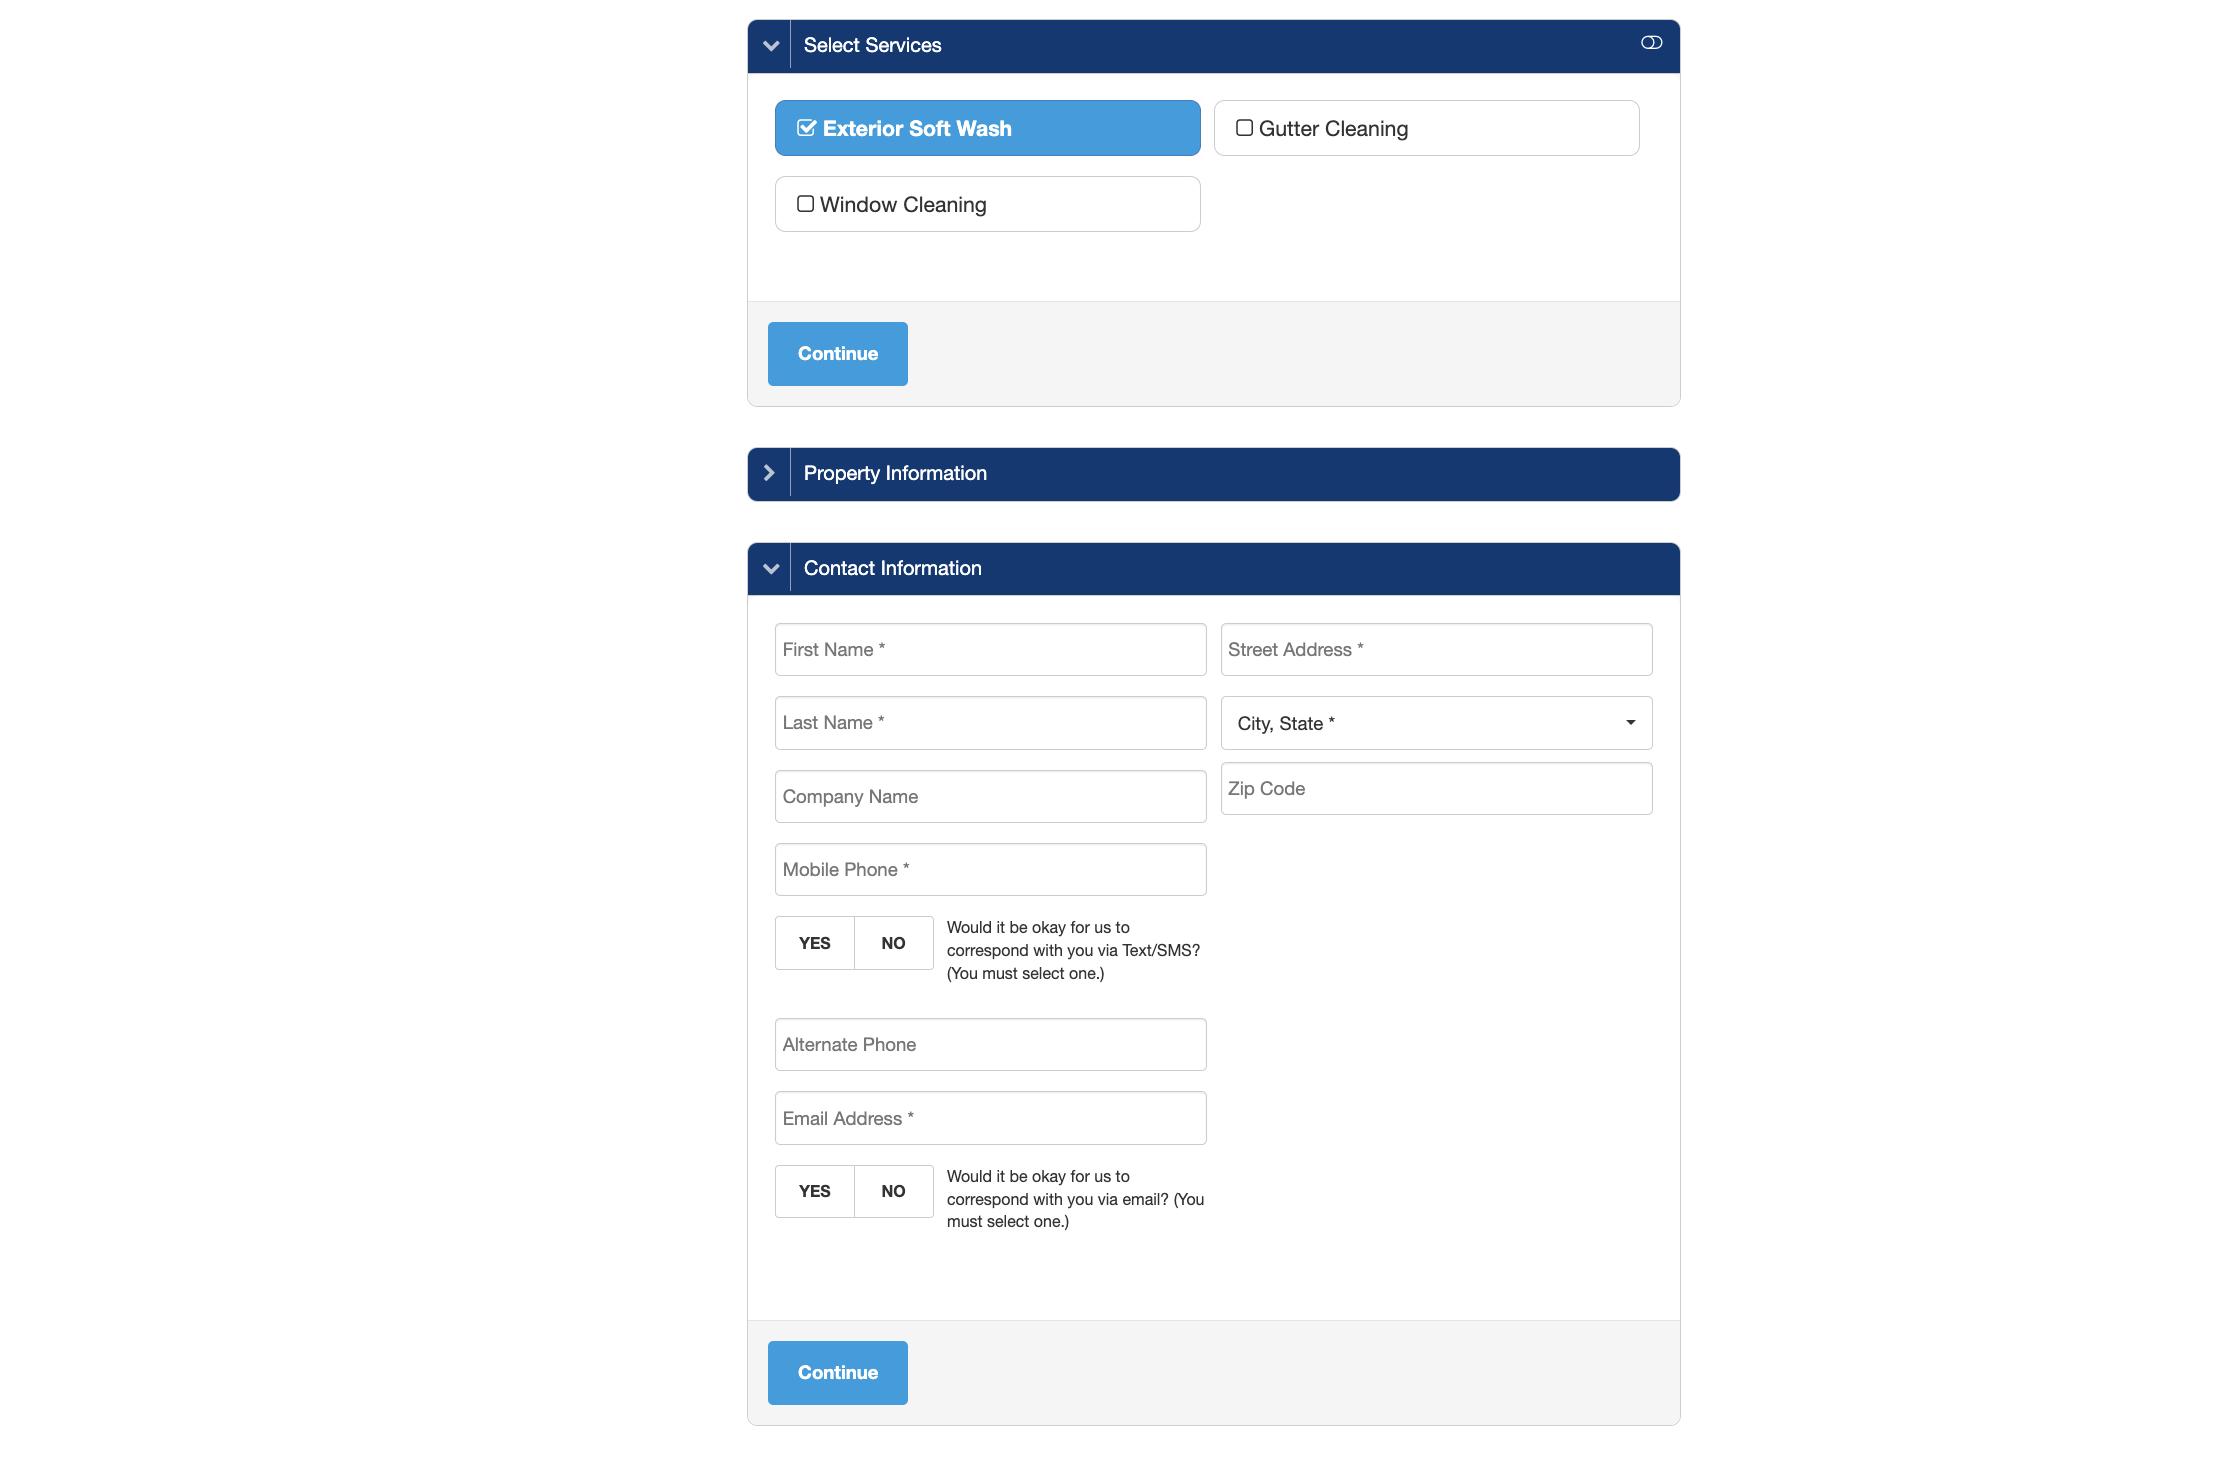Click the Zip Code field
This screenshot has height=1462, width=2231.
pyautogui.click(x=1435, y=789)
